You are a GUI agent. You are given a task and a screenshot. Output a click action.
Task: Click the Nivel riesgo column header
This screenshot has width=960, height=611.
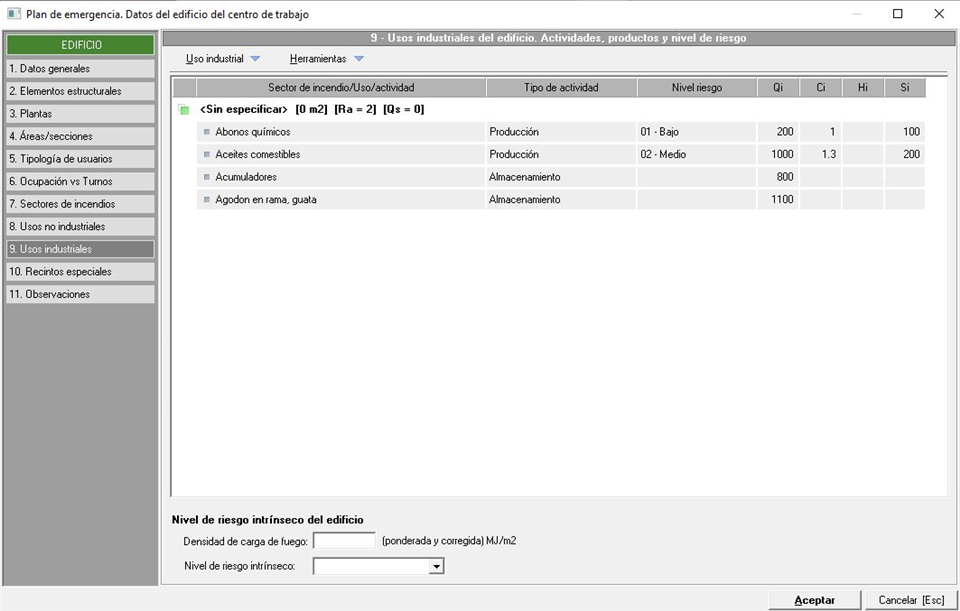[x=696, y=88]
